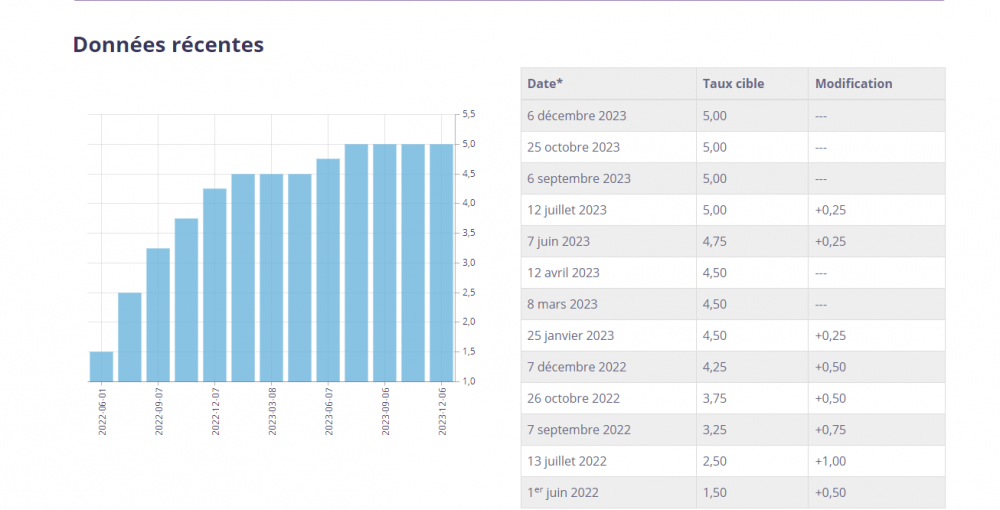This screenshot has width=1000, height=510.
Task: Select the "Taux cible" column header
Action: click(733, 84)
